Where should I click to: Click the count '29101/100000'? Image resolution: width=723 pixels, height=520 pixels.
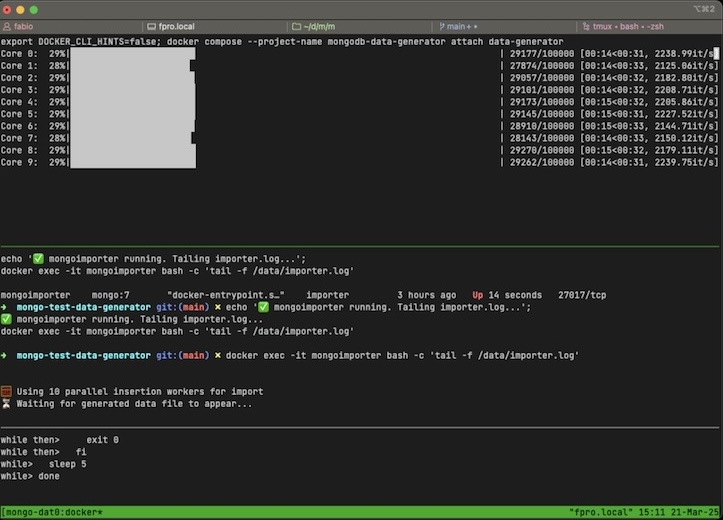click(542, 90)
